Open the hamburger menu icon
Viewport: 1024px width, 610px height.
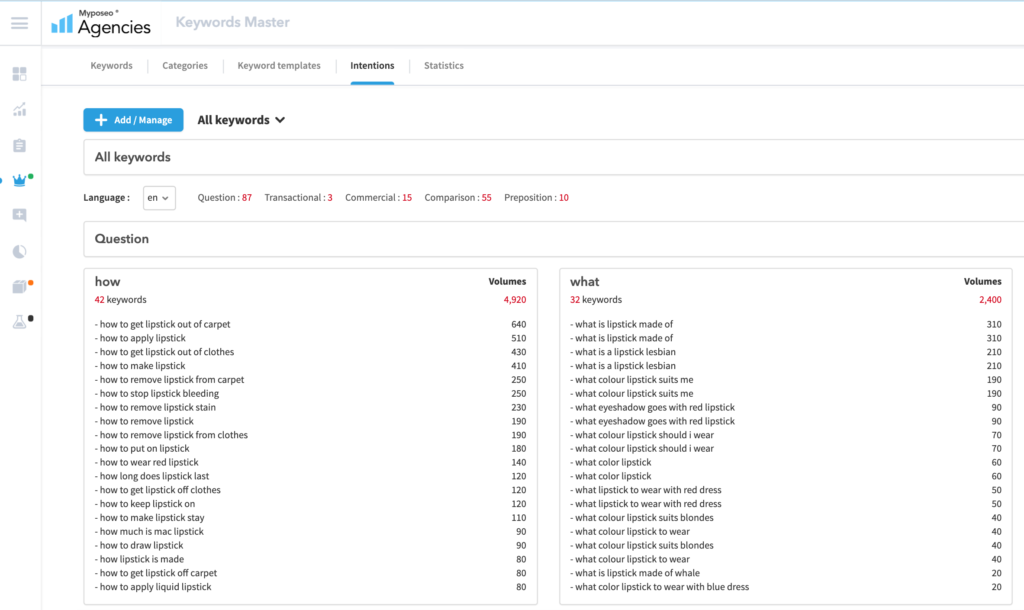[x=20, y=24]
